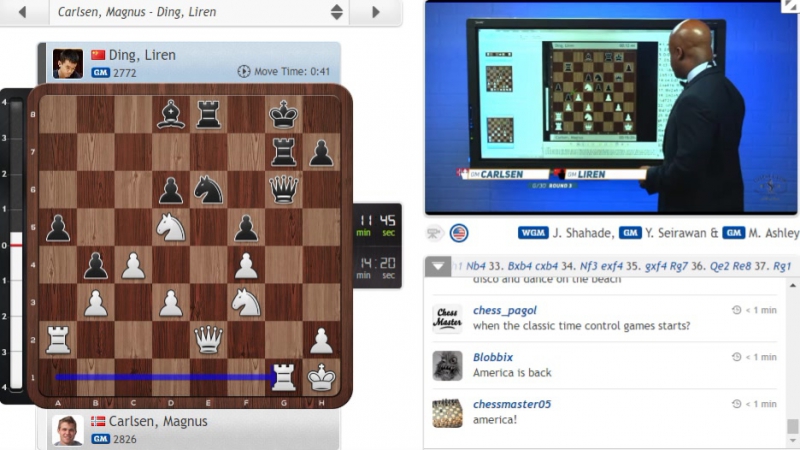Click the 11:45 top player clock
Image resolution: width=800 pixels, height=450 pixels.
(377, 225)
